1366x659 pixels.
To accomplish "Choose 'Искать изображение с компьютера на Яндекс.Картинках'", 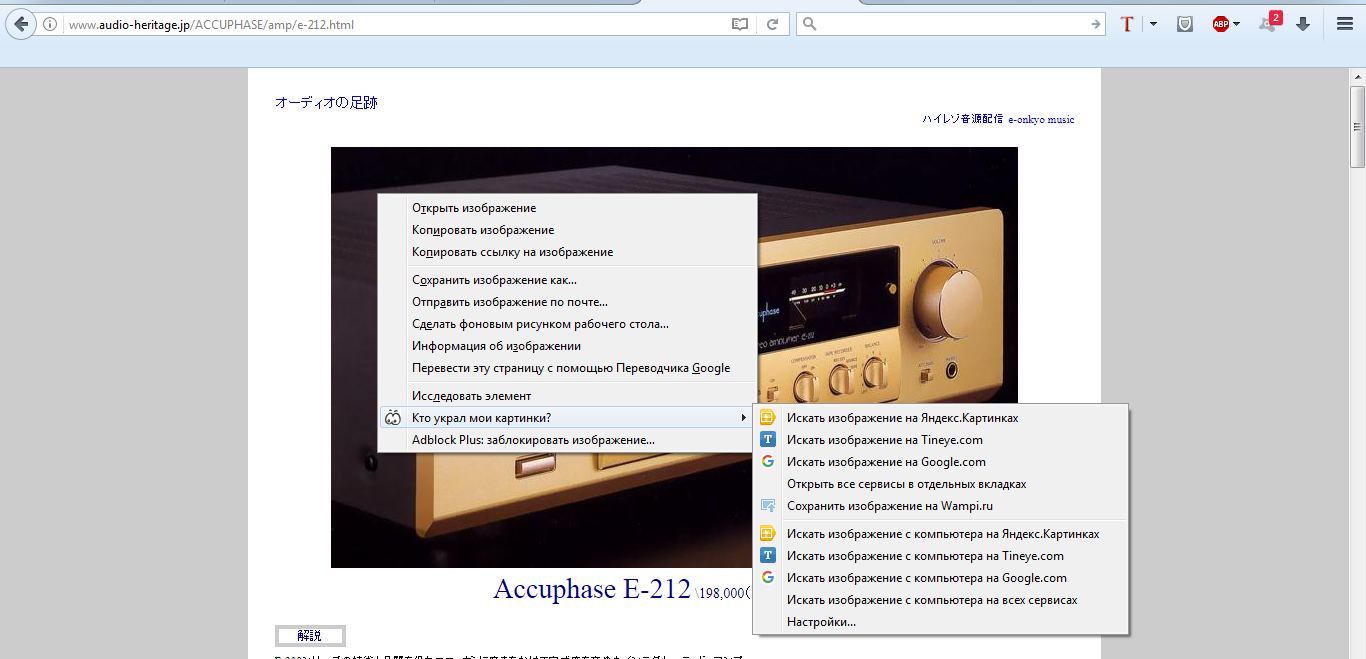I will [941, 534].
